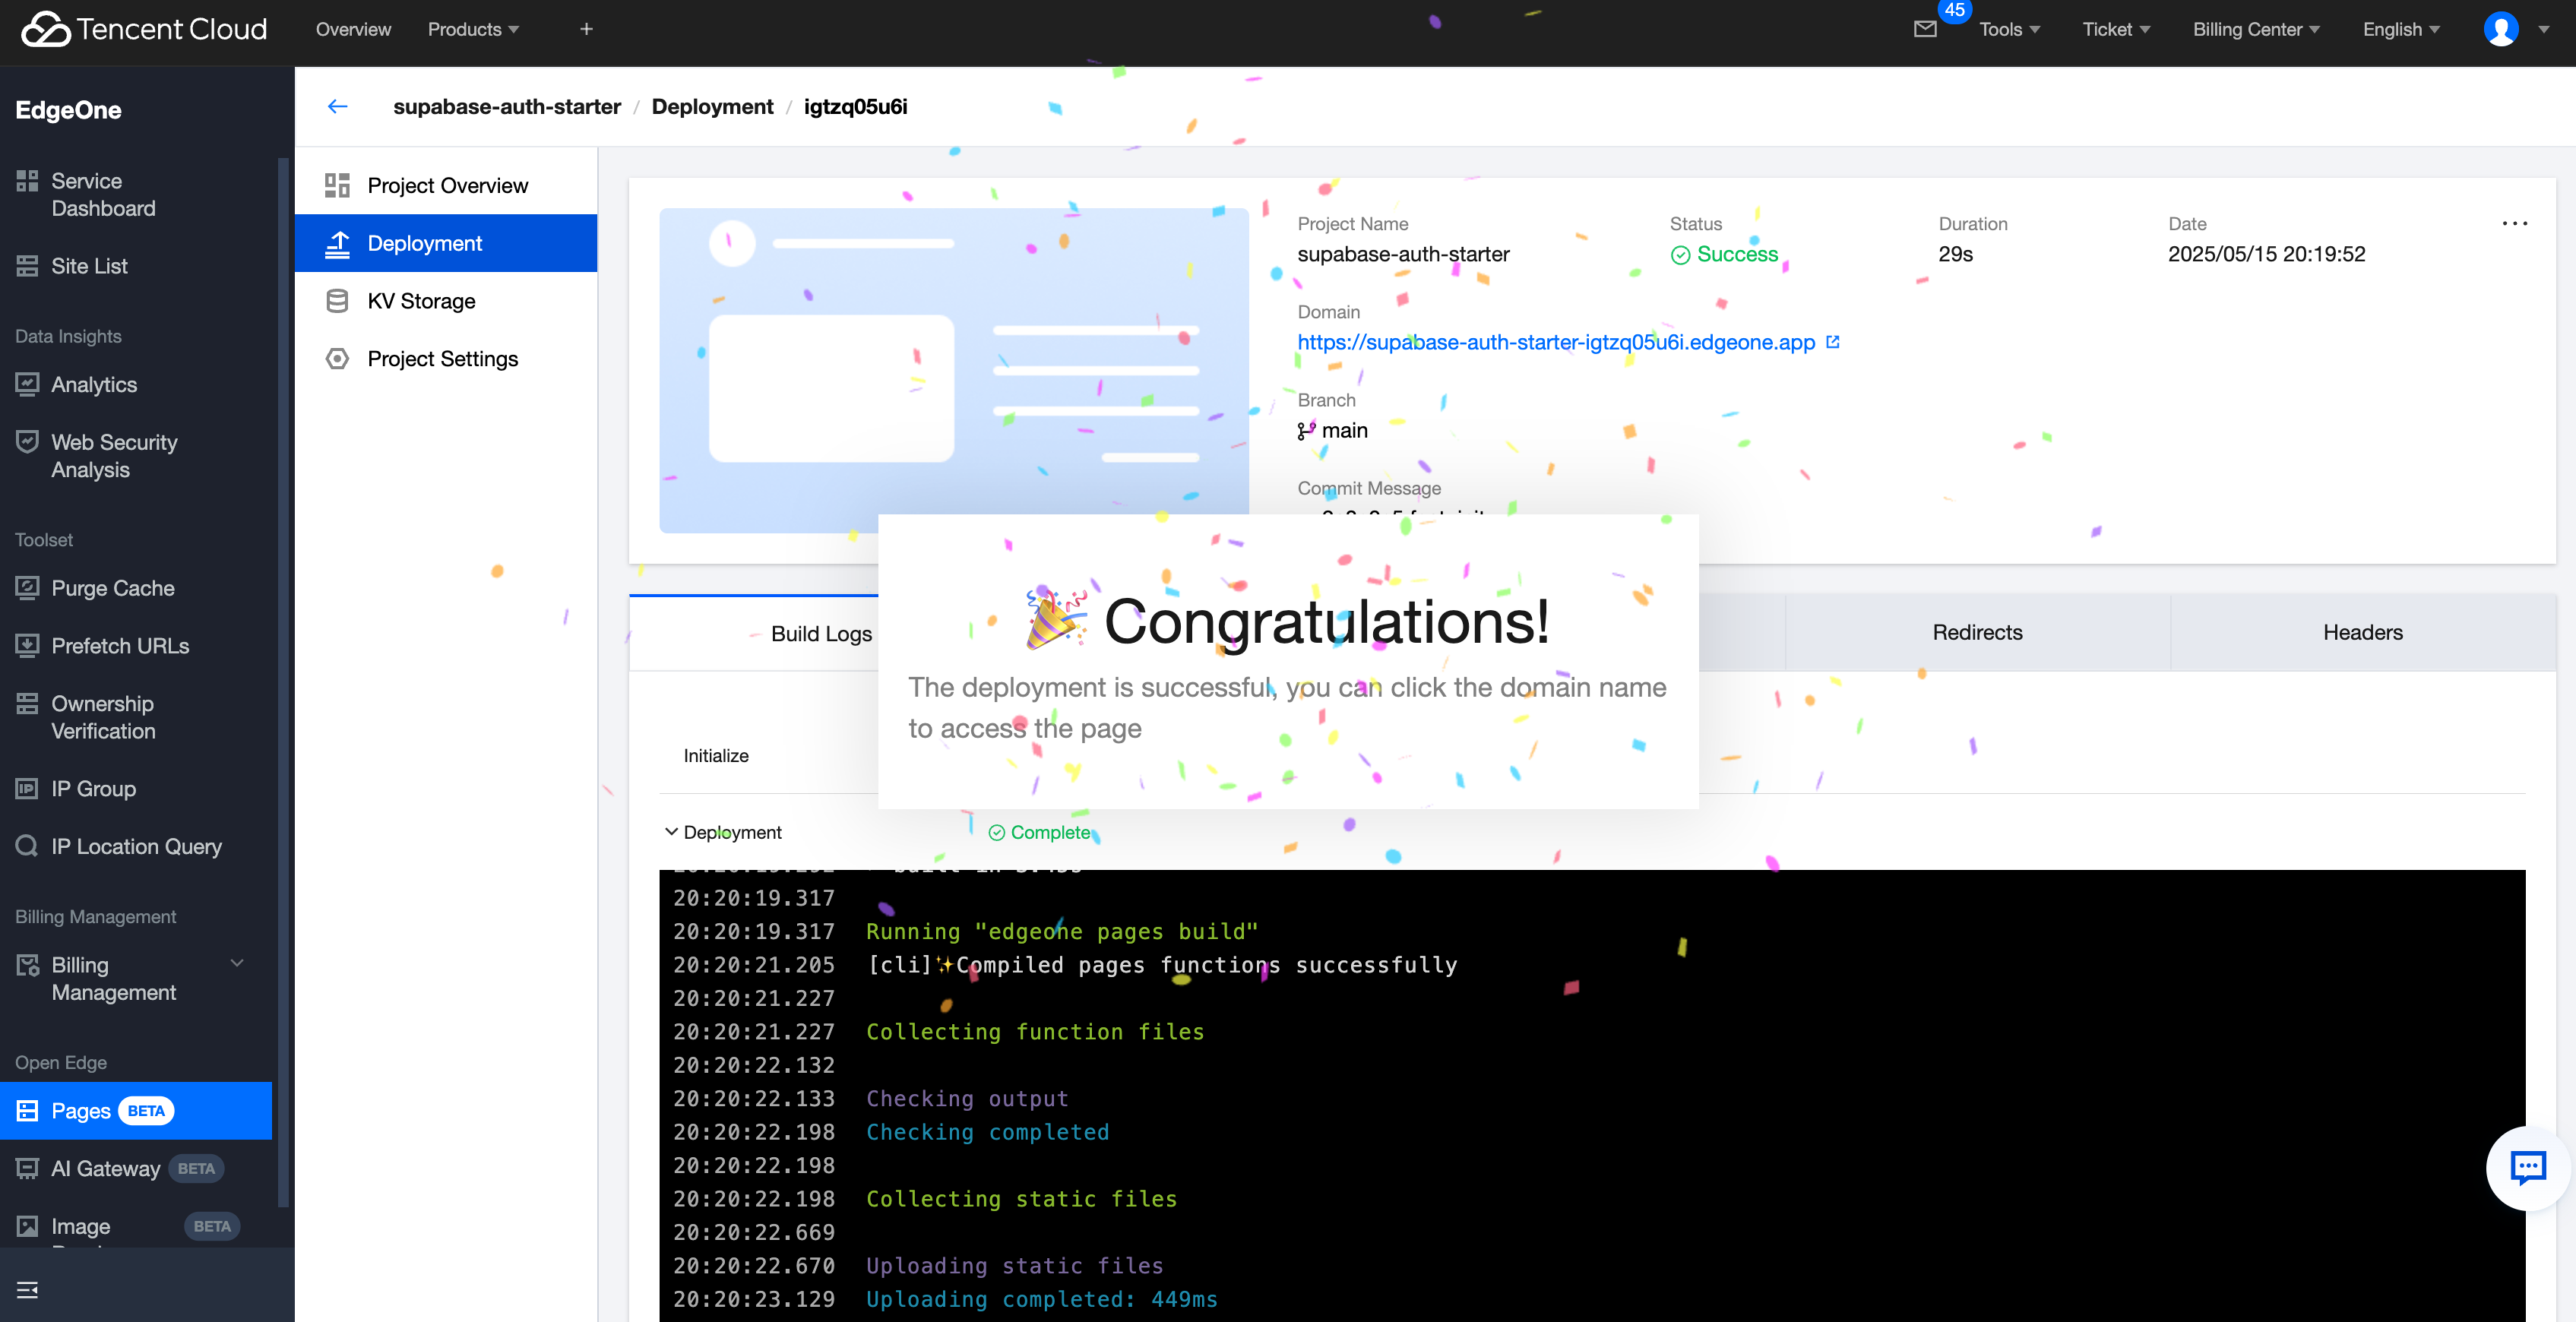Image resolution: width=2576 pixels, height=1322 pixels.
Task: Click the deployment preview thumbnail
Action: (x=952, y=369)
